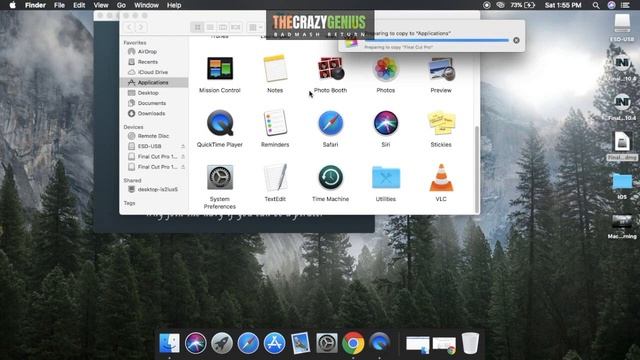Open the Edit menu
640x360 pixels.
click(79, 5)
